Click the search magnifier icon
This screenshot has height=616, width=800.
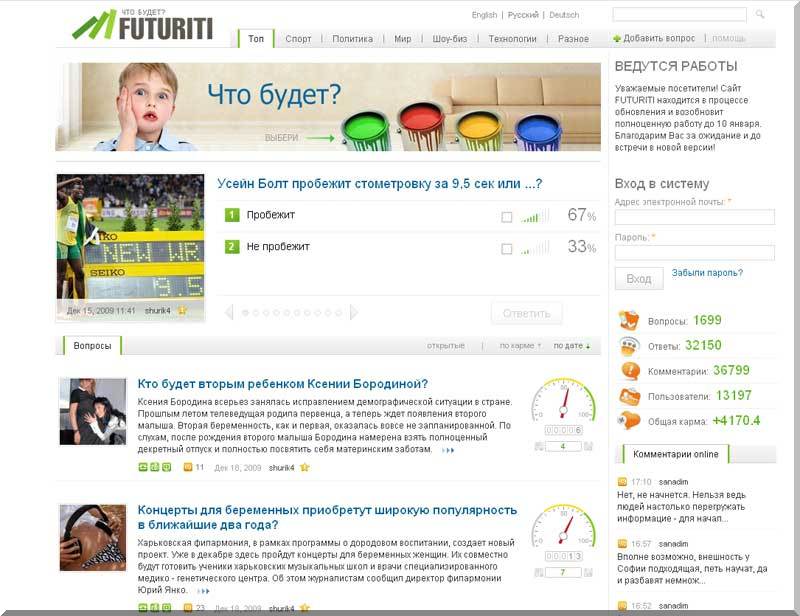(x=760, y=14)
